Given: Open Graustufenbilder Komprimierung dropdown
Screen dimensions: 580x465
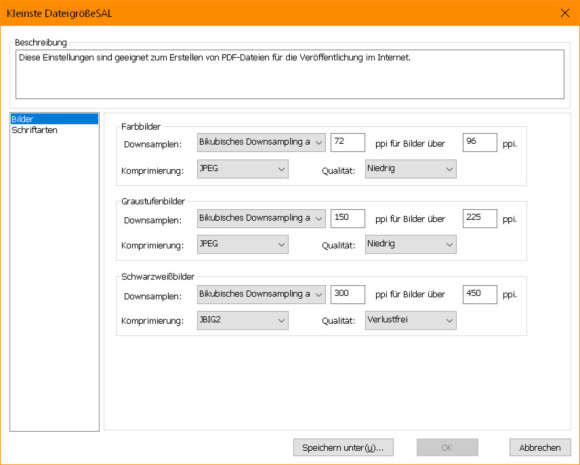Looking at the screenshot, I should 243,245.
